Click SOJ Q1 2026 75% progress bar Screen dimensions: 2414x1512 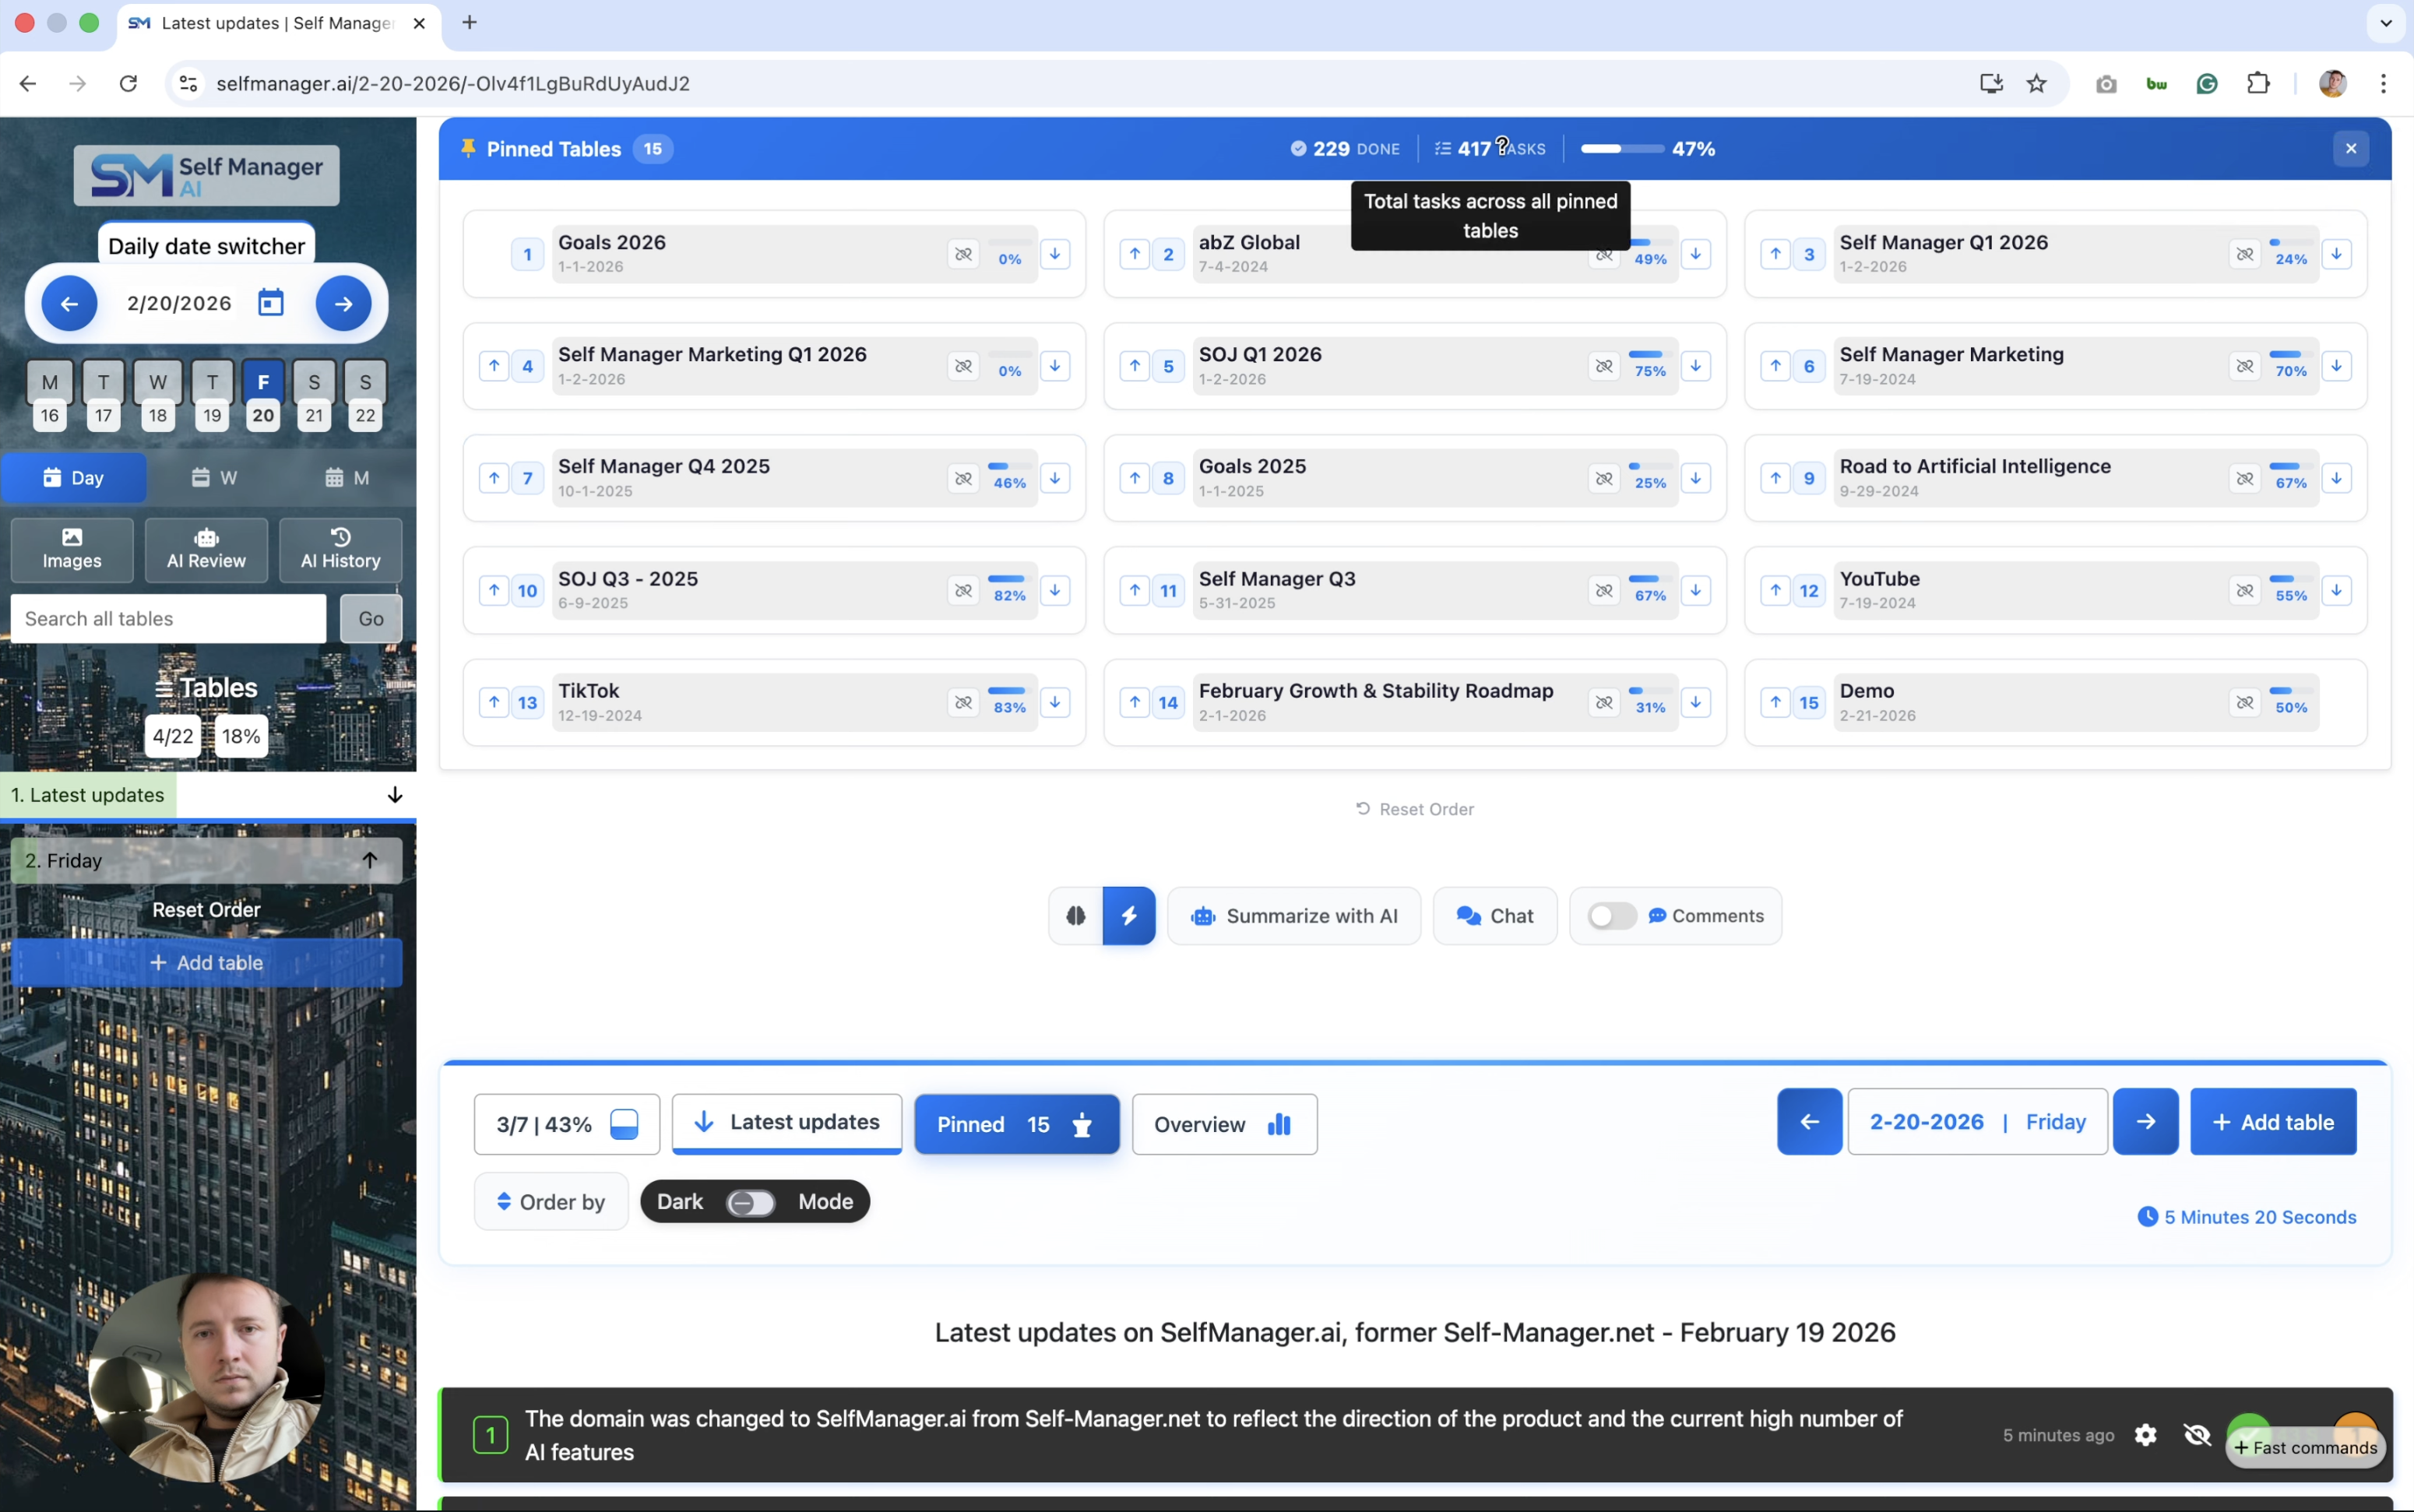coord(1650,355)
